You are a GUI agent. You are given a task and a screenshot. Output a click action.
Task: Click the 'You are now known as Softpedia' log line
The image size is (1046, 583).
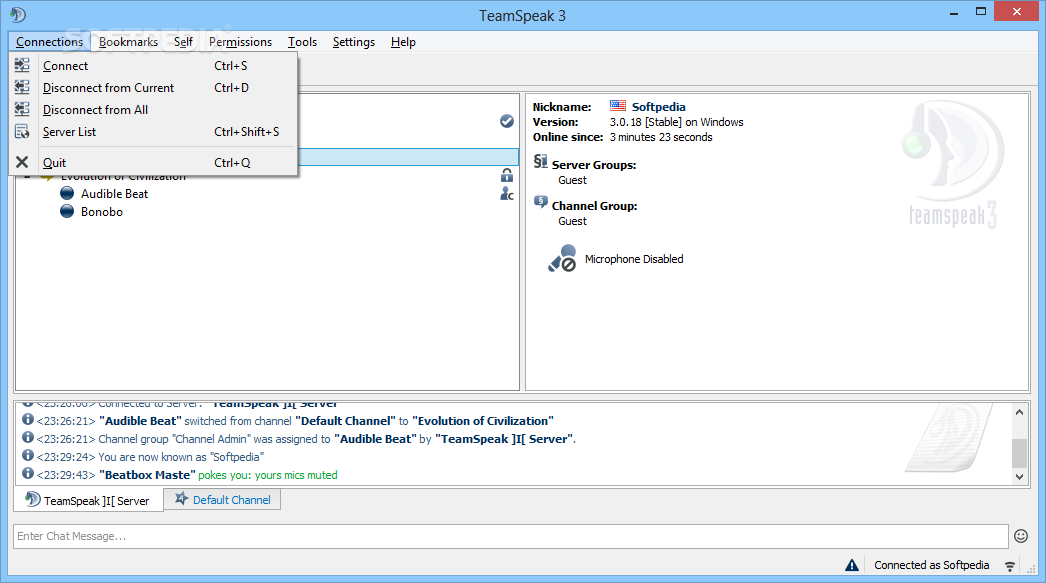tap(181, 457)
